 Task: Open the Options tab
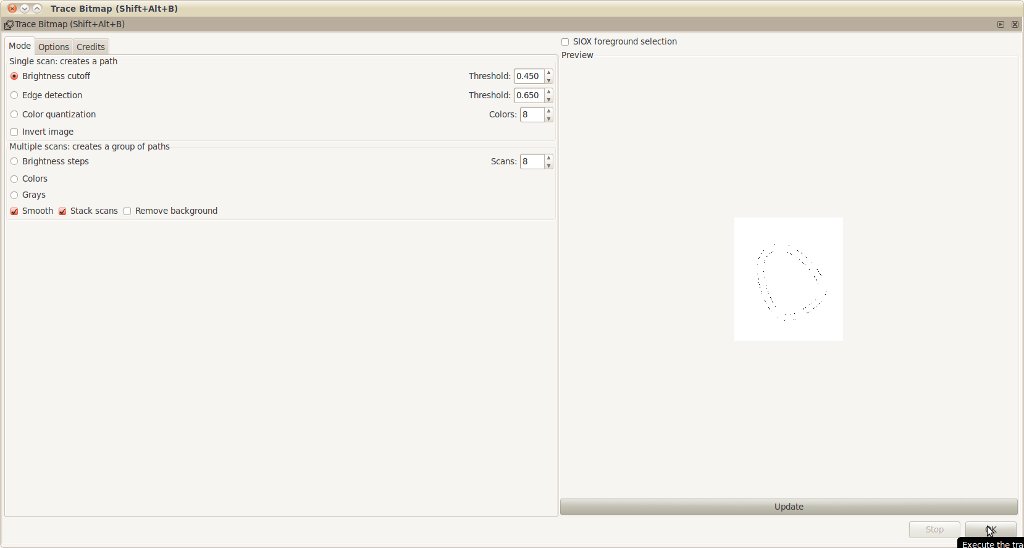(x=54, y=47)
